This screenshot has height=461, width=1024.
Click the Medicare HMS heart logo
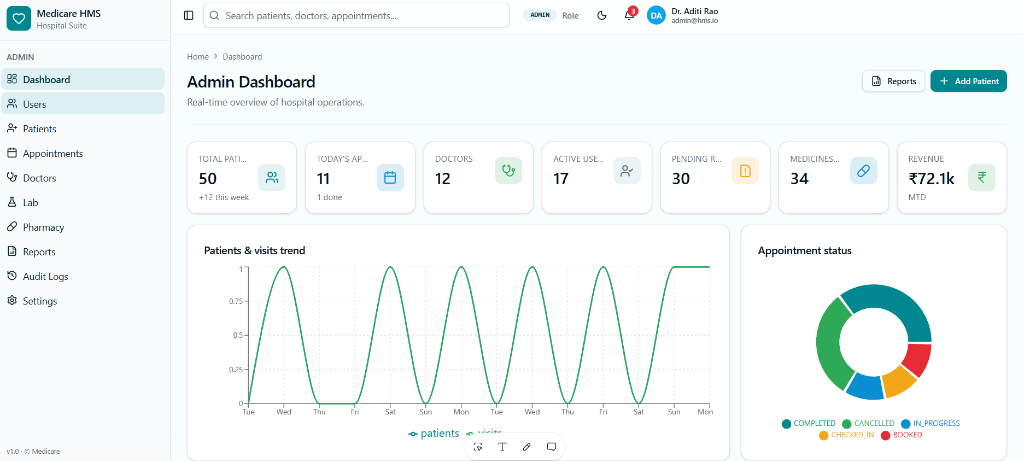pos(19,18)
